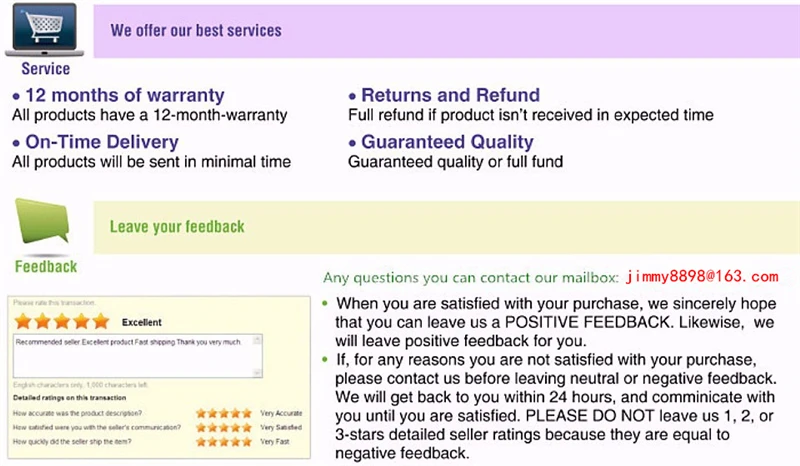Click the 'Service' label under the cart icon
Image resolution: width=800 pixels, height=466 pixels.
45,69
